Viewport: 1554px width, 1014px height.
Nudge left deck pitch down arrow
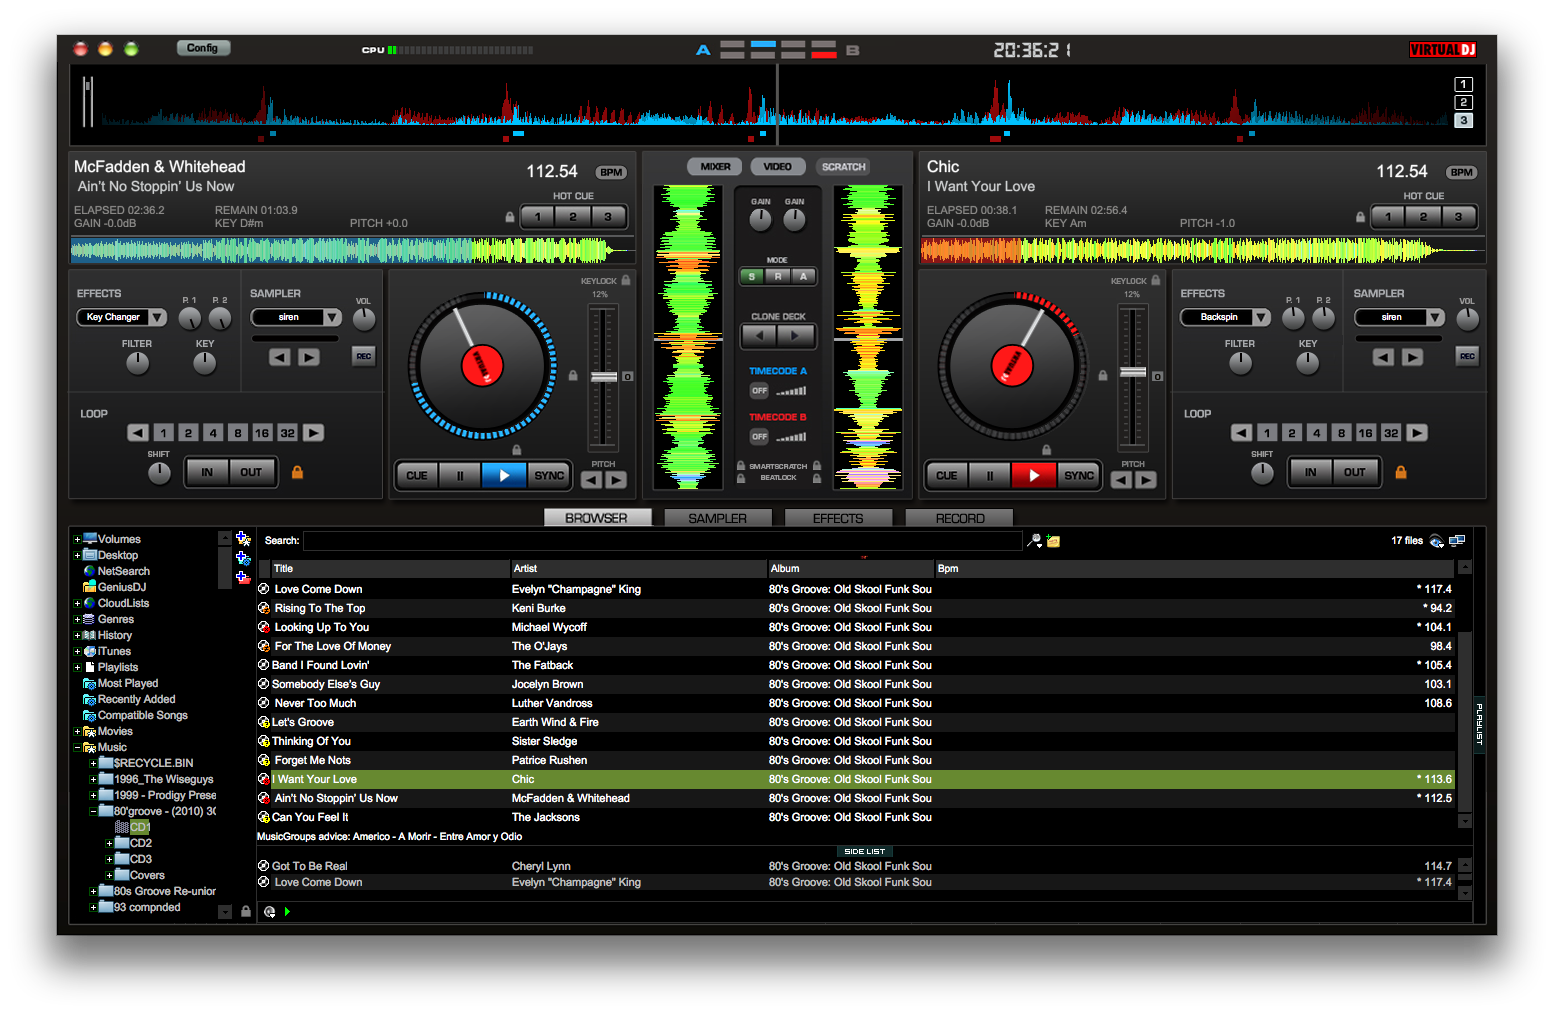(592, 480)
